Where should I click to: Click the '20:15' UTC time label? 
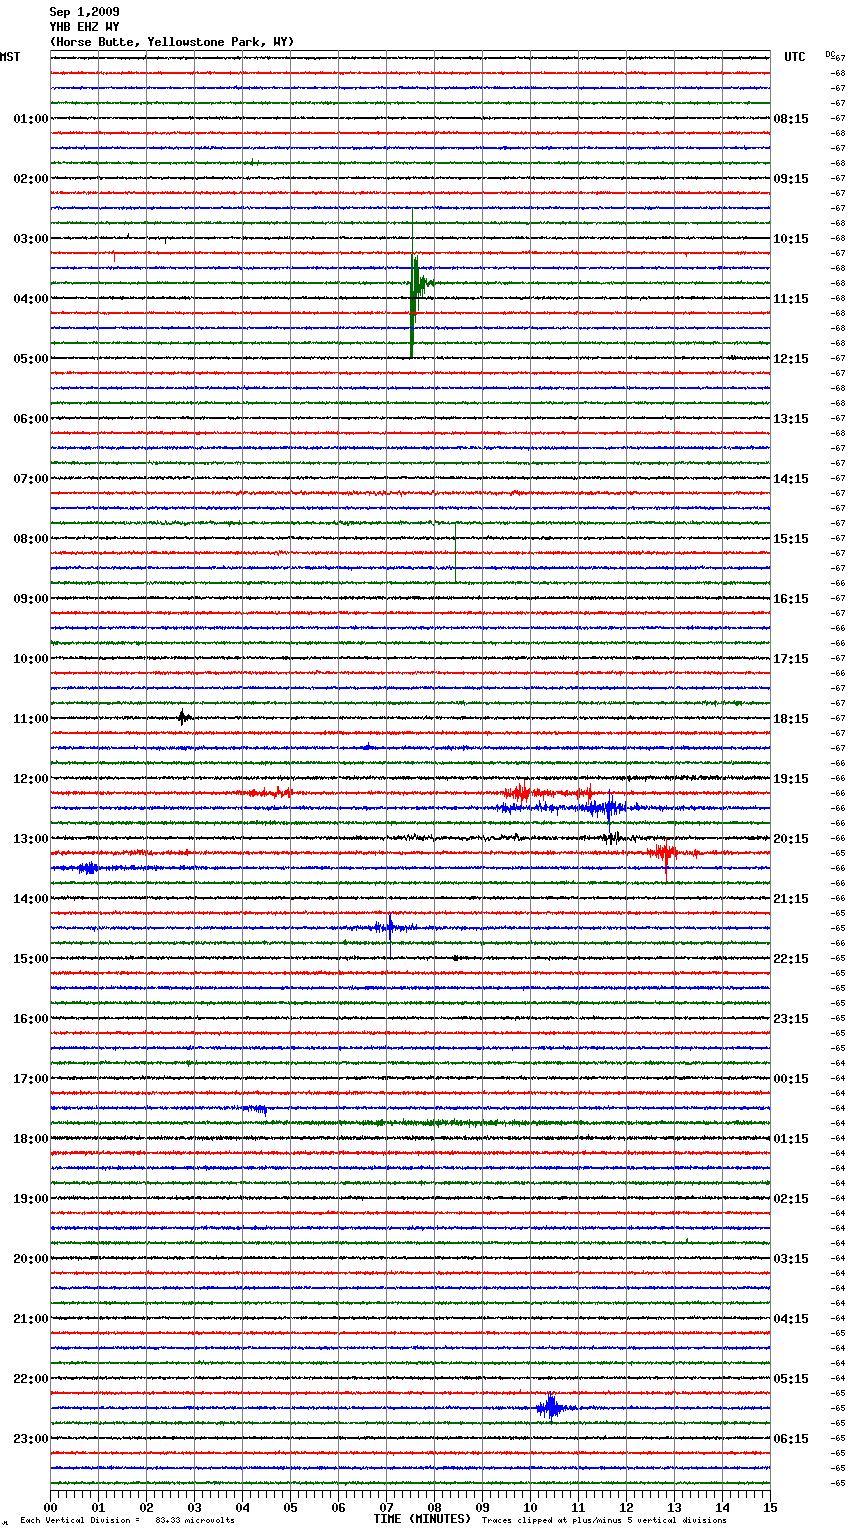791,839
